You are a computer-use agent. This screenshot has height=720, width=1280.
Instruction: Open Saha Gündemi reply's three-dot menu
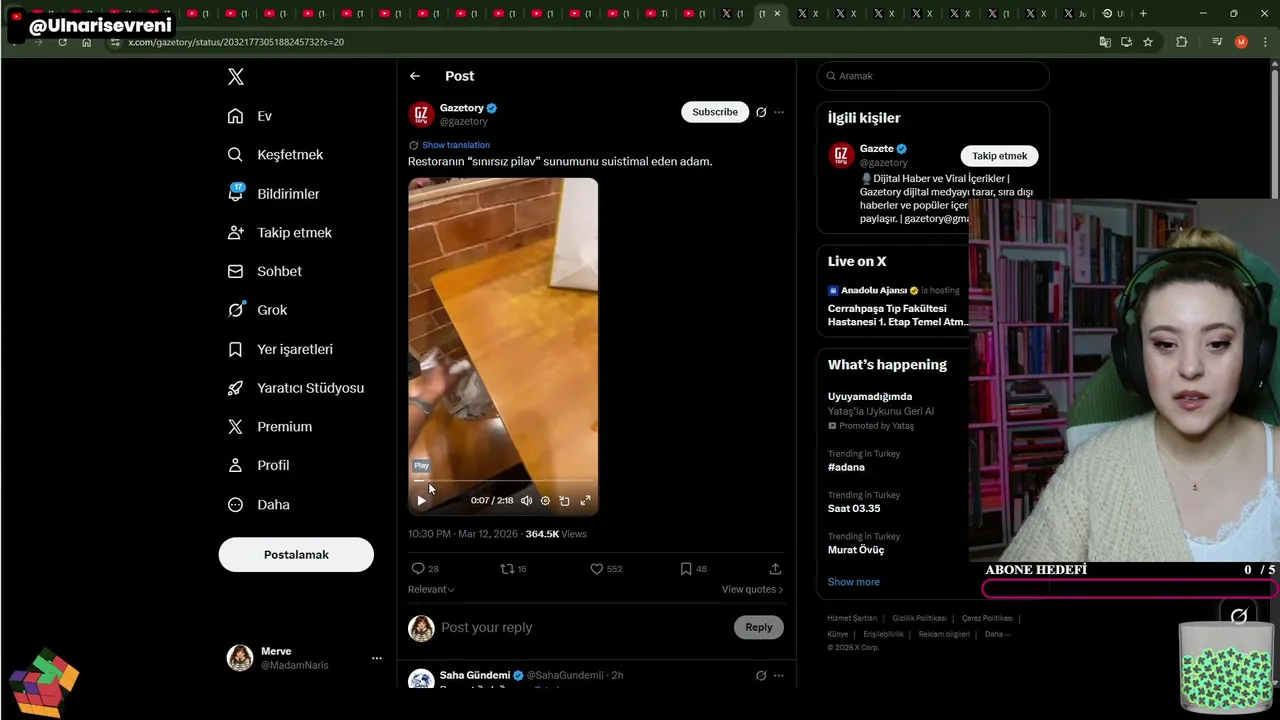pos(779,675)
